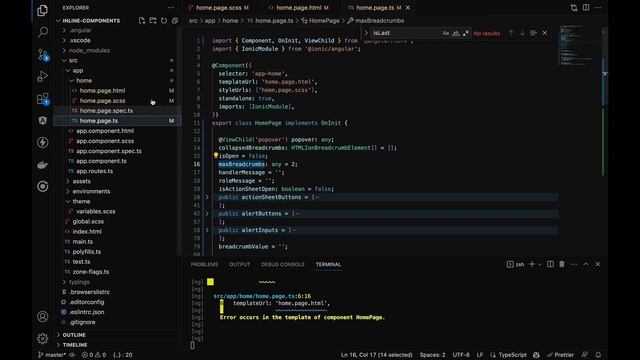Toggle Use Regular Expression in find widget
Image resolution: width=640 pixels, height=360 pixels.
[466, 33]
